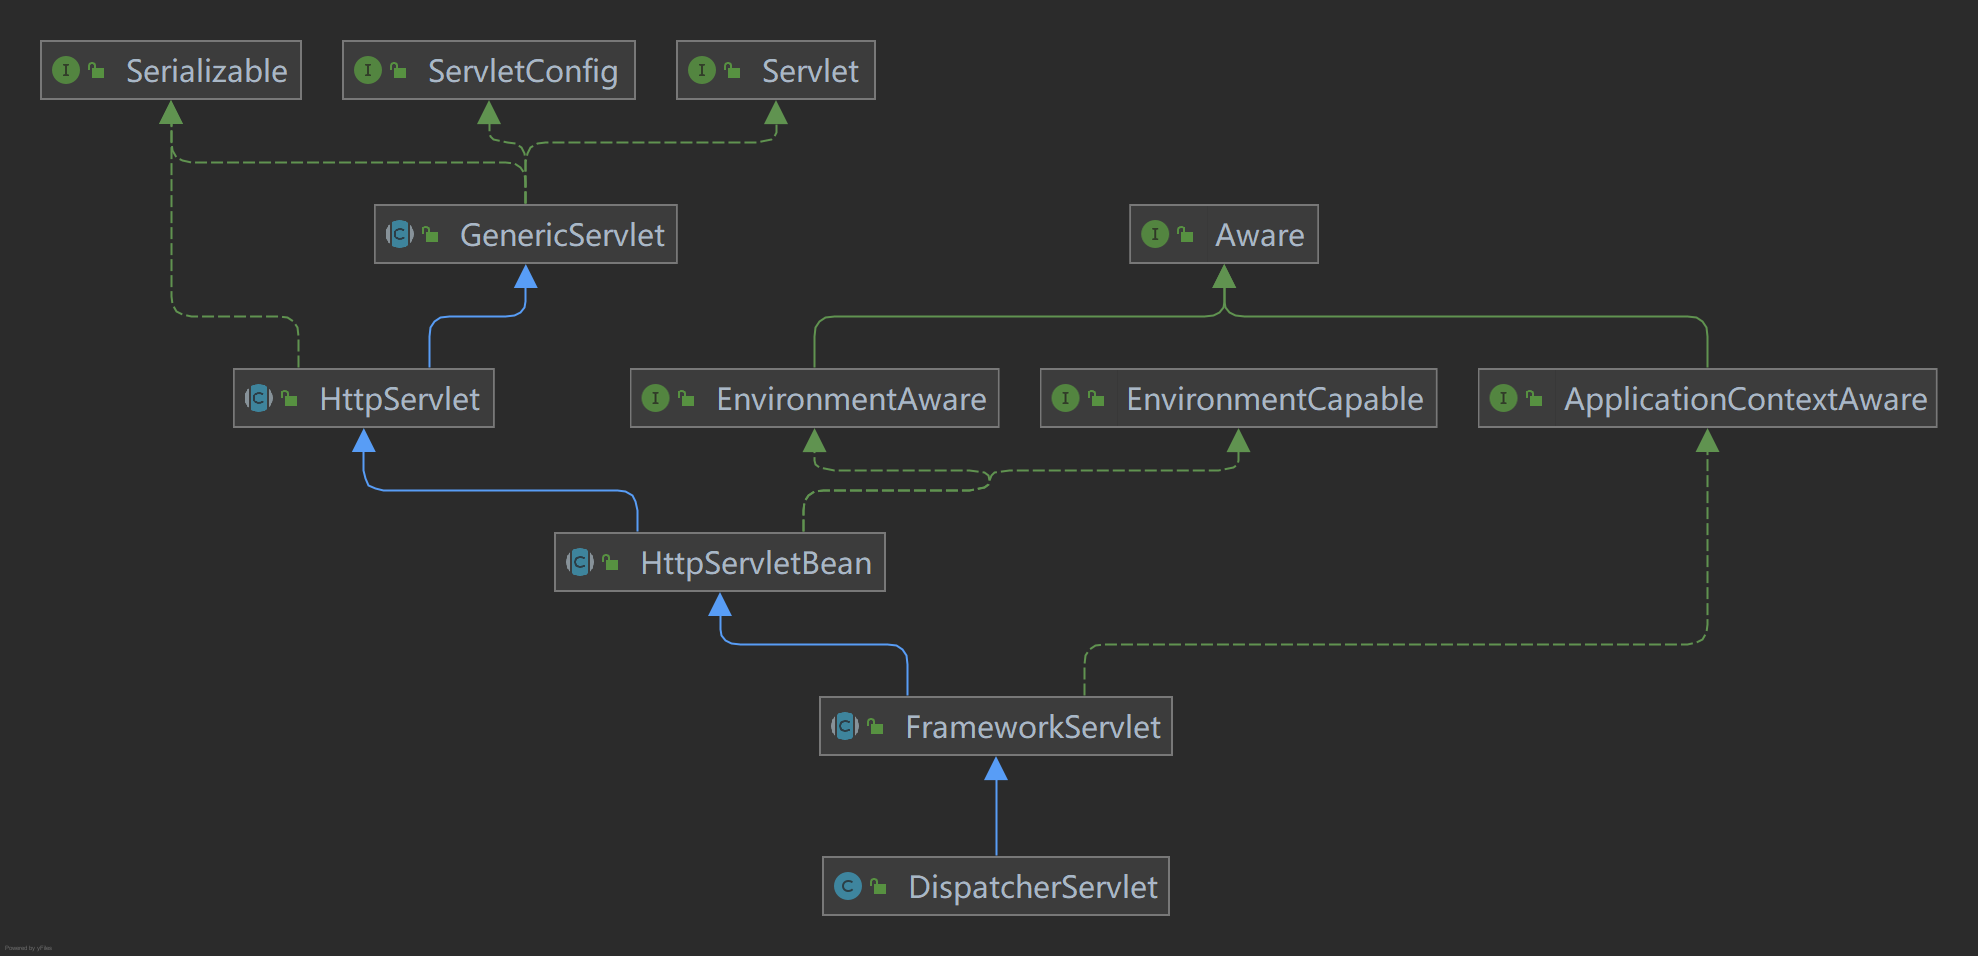Click the interface icon on Servlet node
1978x956 pixels.
coord(702,70)
